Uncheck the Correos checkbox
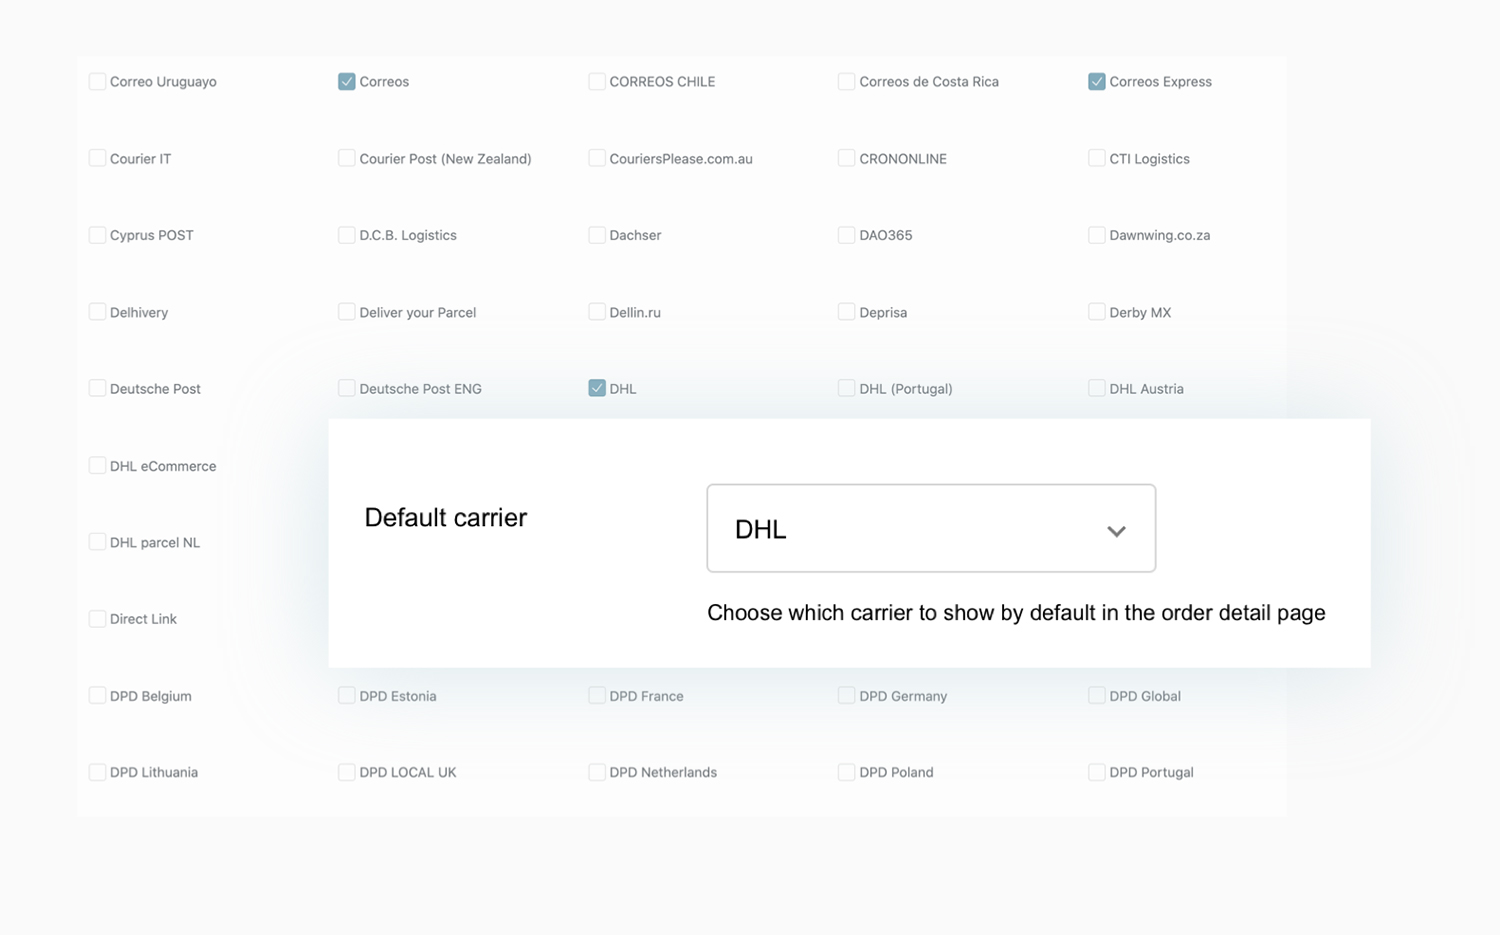The width and height of the screenshot is (1500, 935). pos(346,82)
